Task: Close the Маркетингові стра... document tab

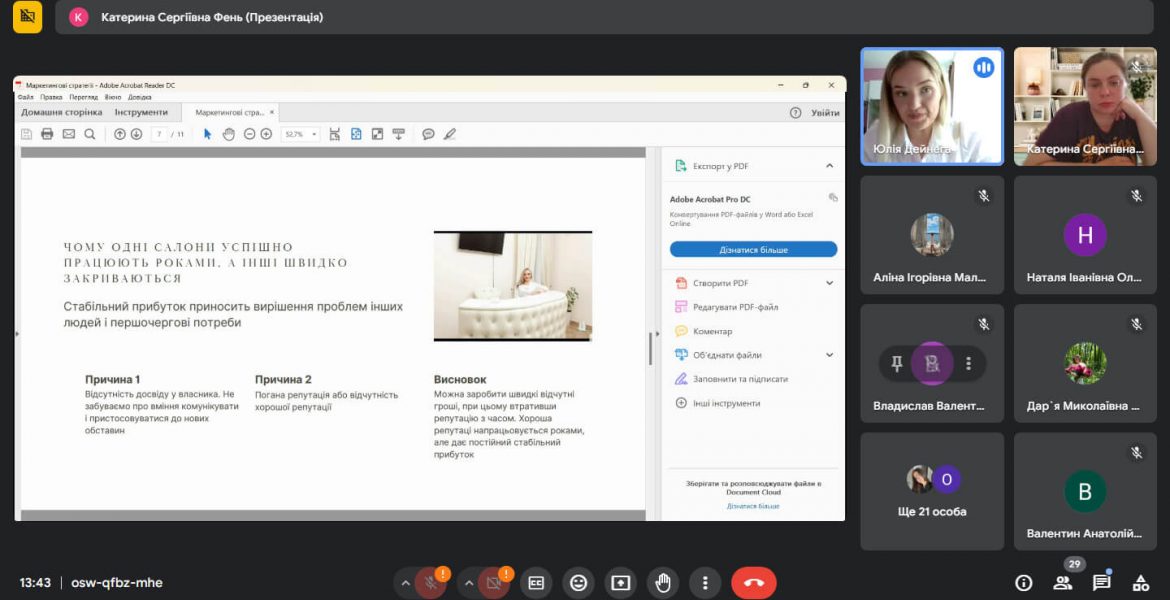Action: [x=272, y=113]
